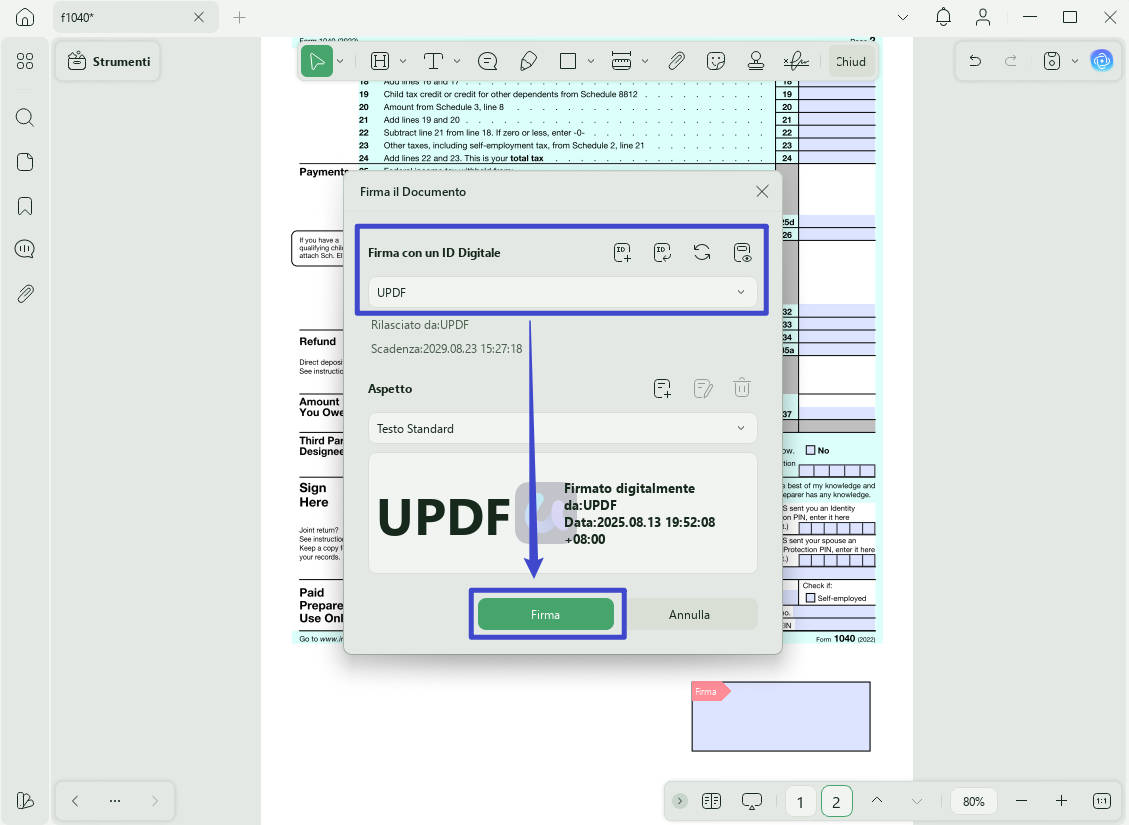This screenshot has width=1129, height=825.
Task: Delete appearance trash icon
Action: click(x=742, y=388)
